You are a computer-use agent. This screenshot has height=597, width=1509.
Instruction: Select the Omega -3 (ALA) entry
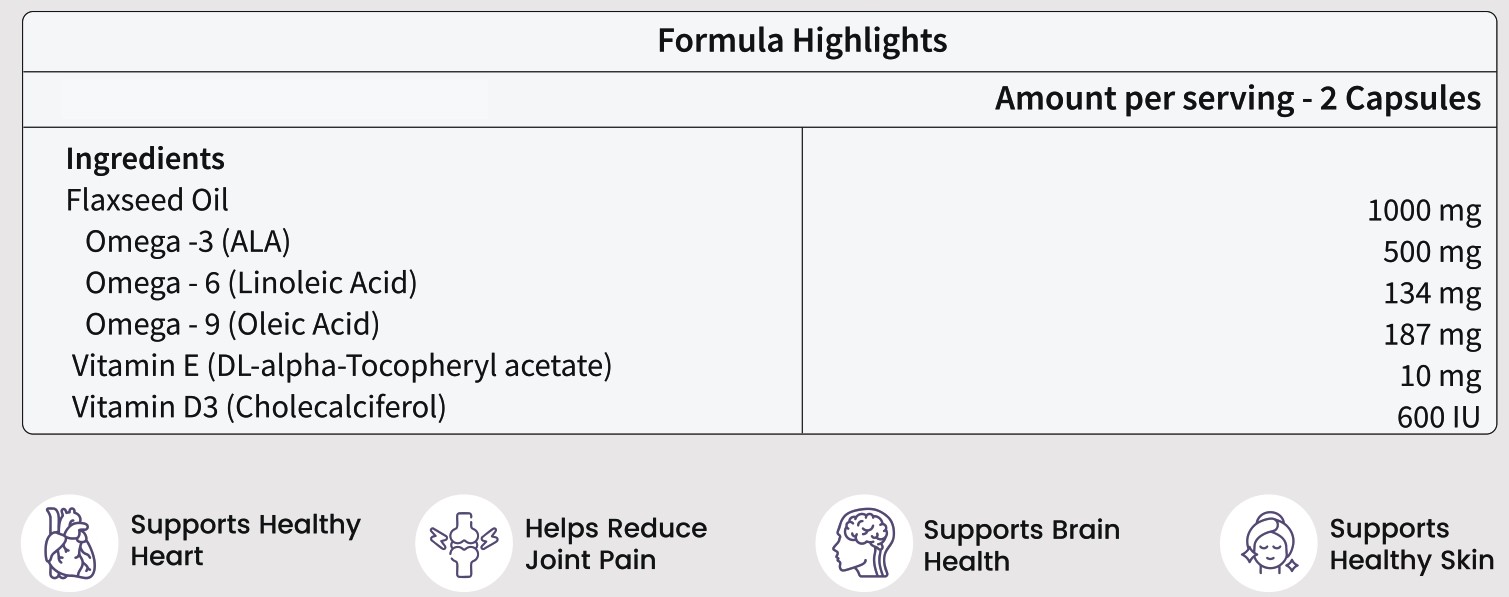[187, 242]
